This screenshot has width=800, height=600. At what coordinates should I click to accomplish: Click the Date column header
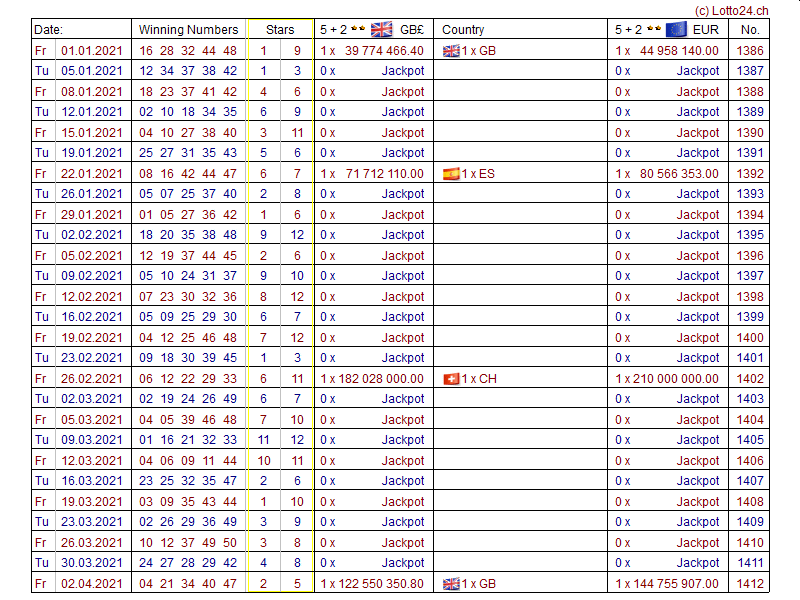click(x=49, y=30)
